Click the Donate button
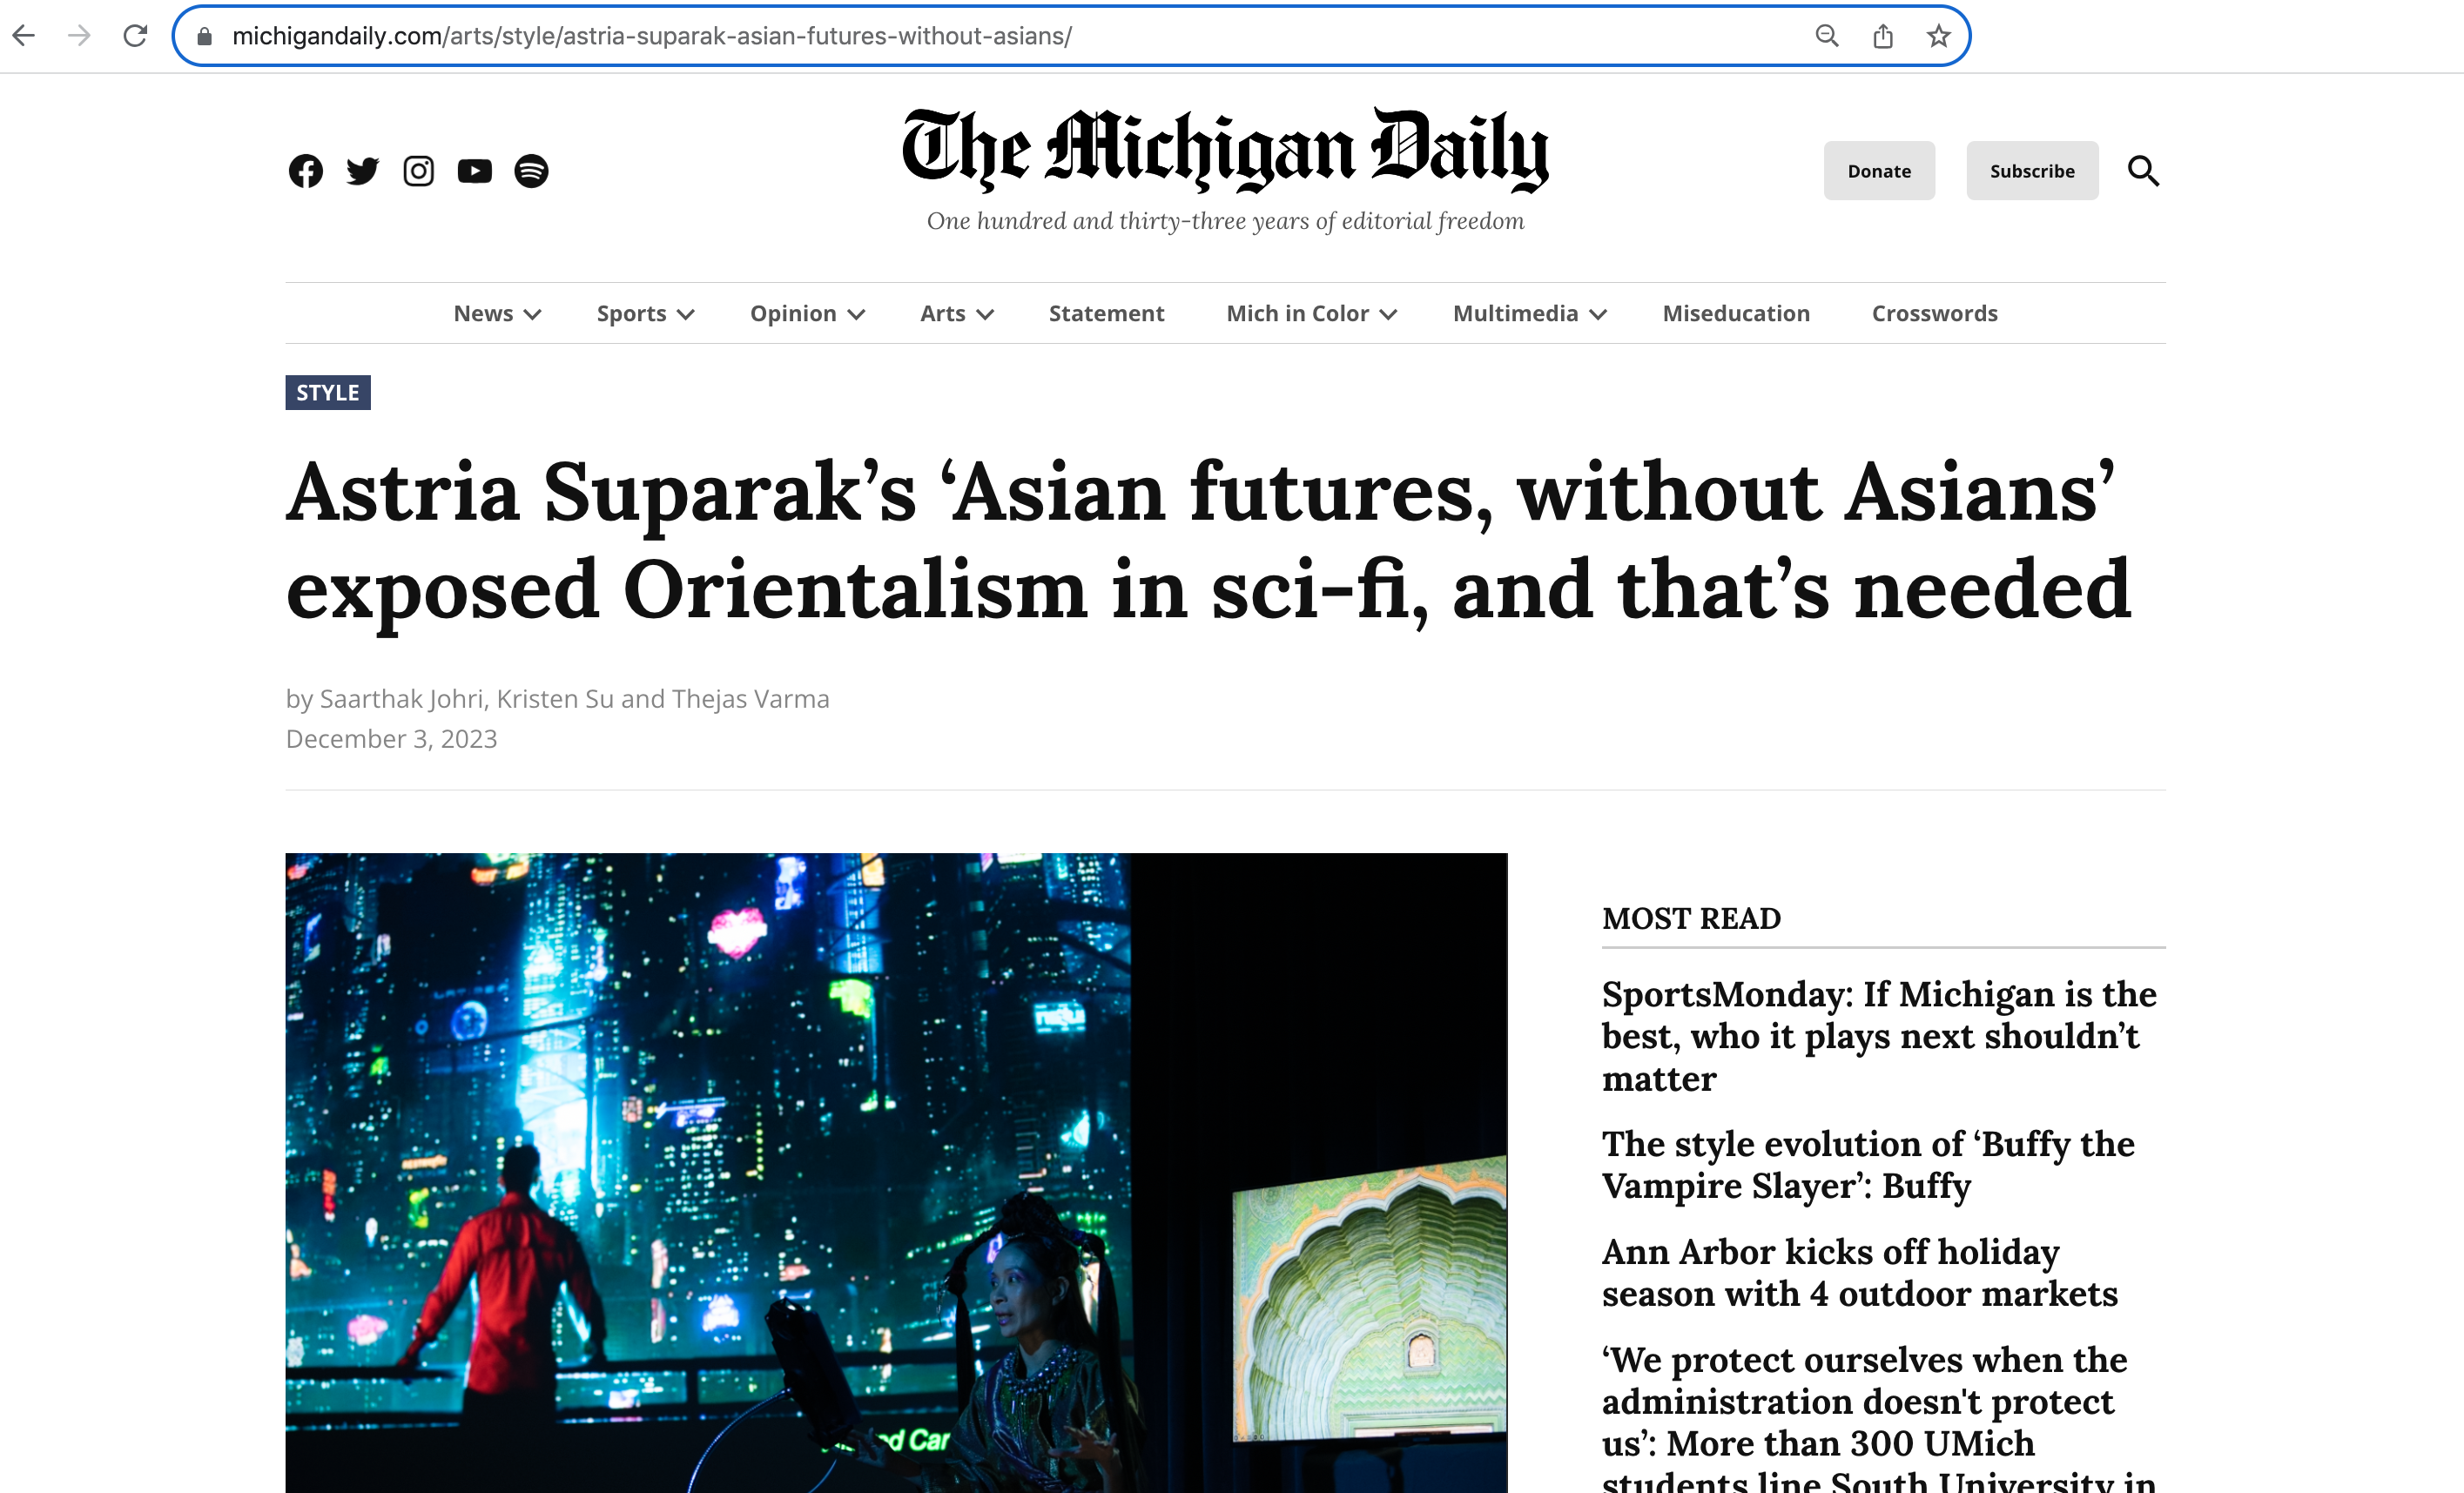 pyautogui.click(x=1879, y=171)
